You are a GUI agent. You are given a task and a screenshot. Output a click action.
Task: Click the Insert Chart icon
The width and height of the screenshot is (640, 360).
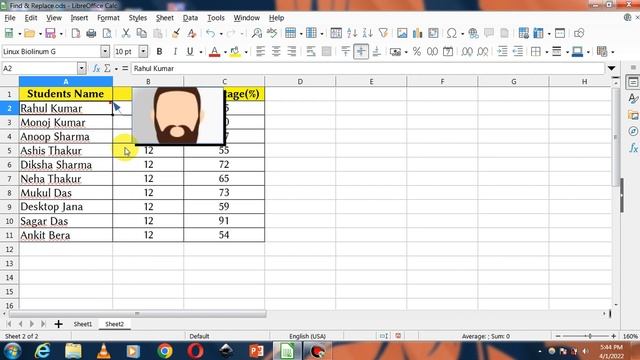[x=417, y=33]
